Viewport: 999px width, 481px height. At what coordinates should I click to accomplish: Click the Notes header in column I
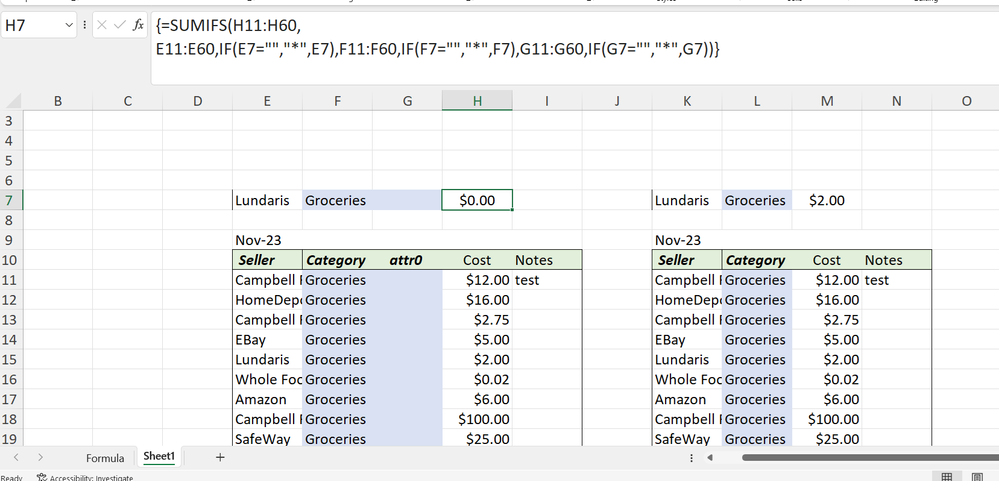coord(547,260)
